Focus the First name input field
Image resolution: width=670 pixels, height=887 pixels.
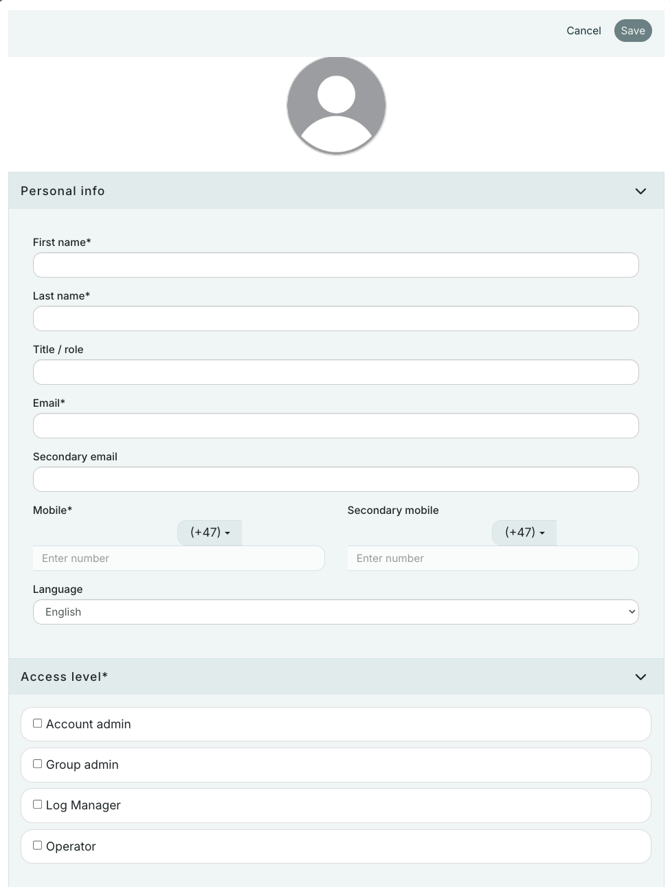click(x=336, y=265)
